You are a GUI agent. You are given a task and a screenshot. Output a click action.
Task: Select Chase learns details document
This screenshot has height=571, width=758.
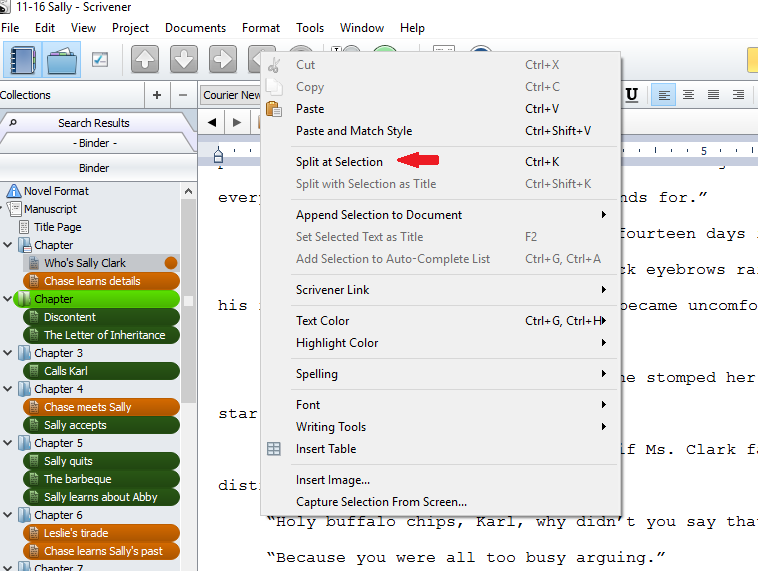(101, 281)
